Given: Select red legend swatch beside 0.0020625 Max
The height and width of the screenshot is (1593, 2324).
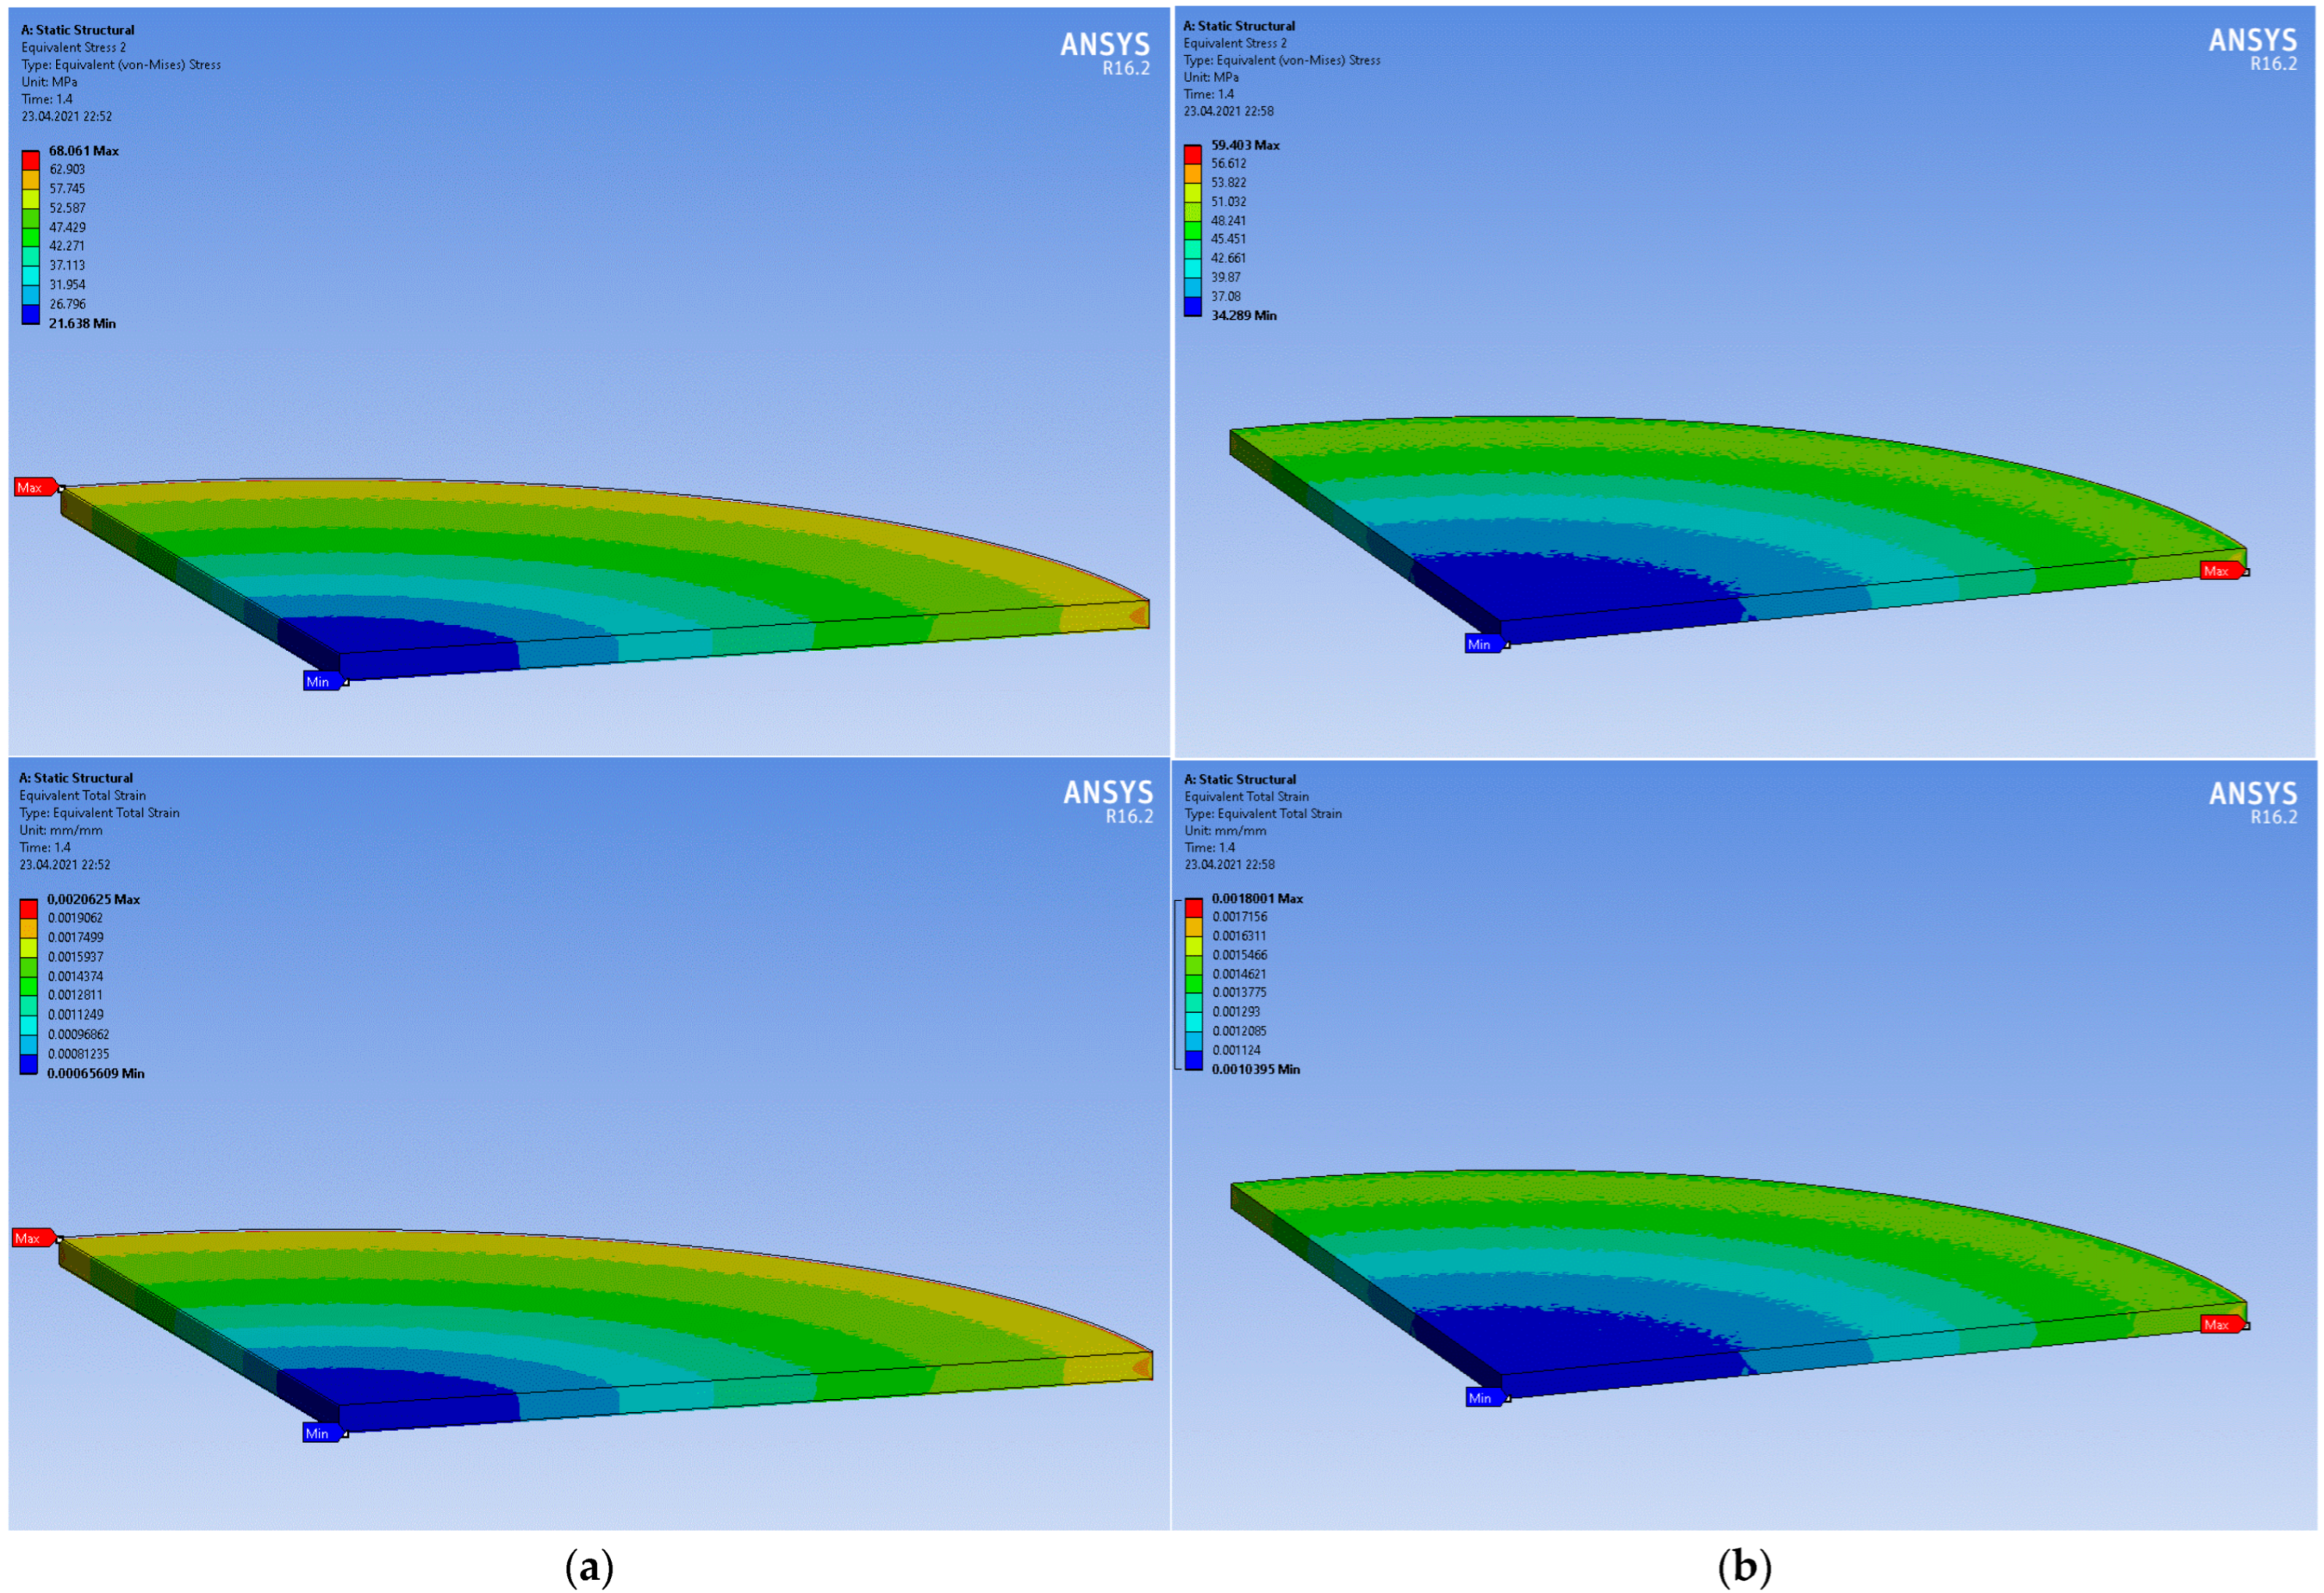Looking at the screenshot, I should 29,908.
